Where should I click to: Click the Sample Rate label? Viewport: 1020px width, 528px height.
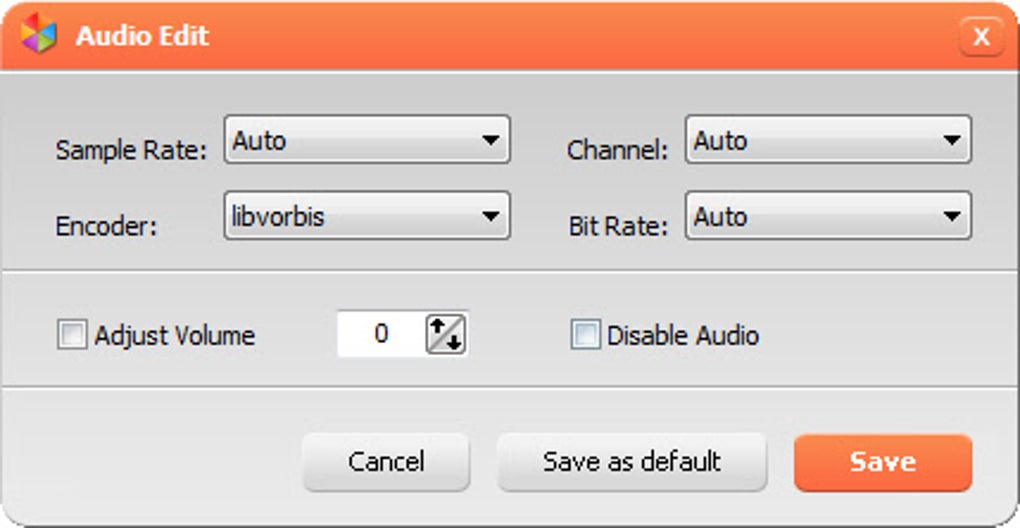(131, 150)
